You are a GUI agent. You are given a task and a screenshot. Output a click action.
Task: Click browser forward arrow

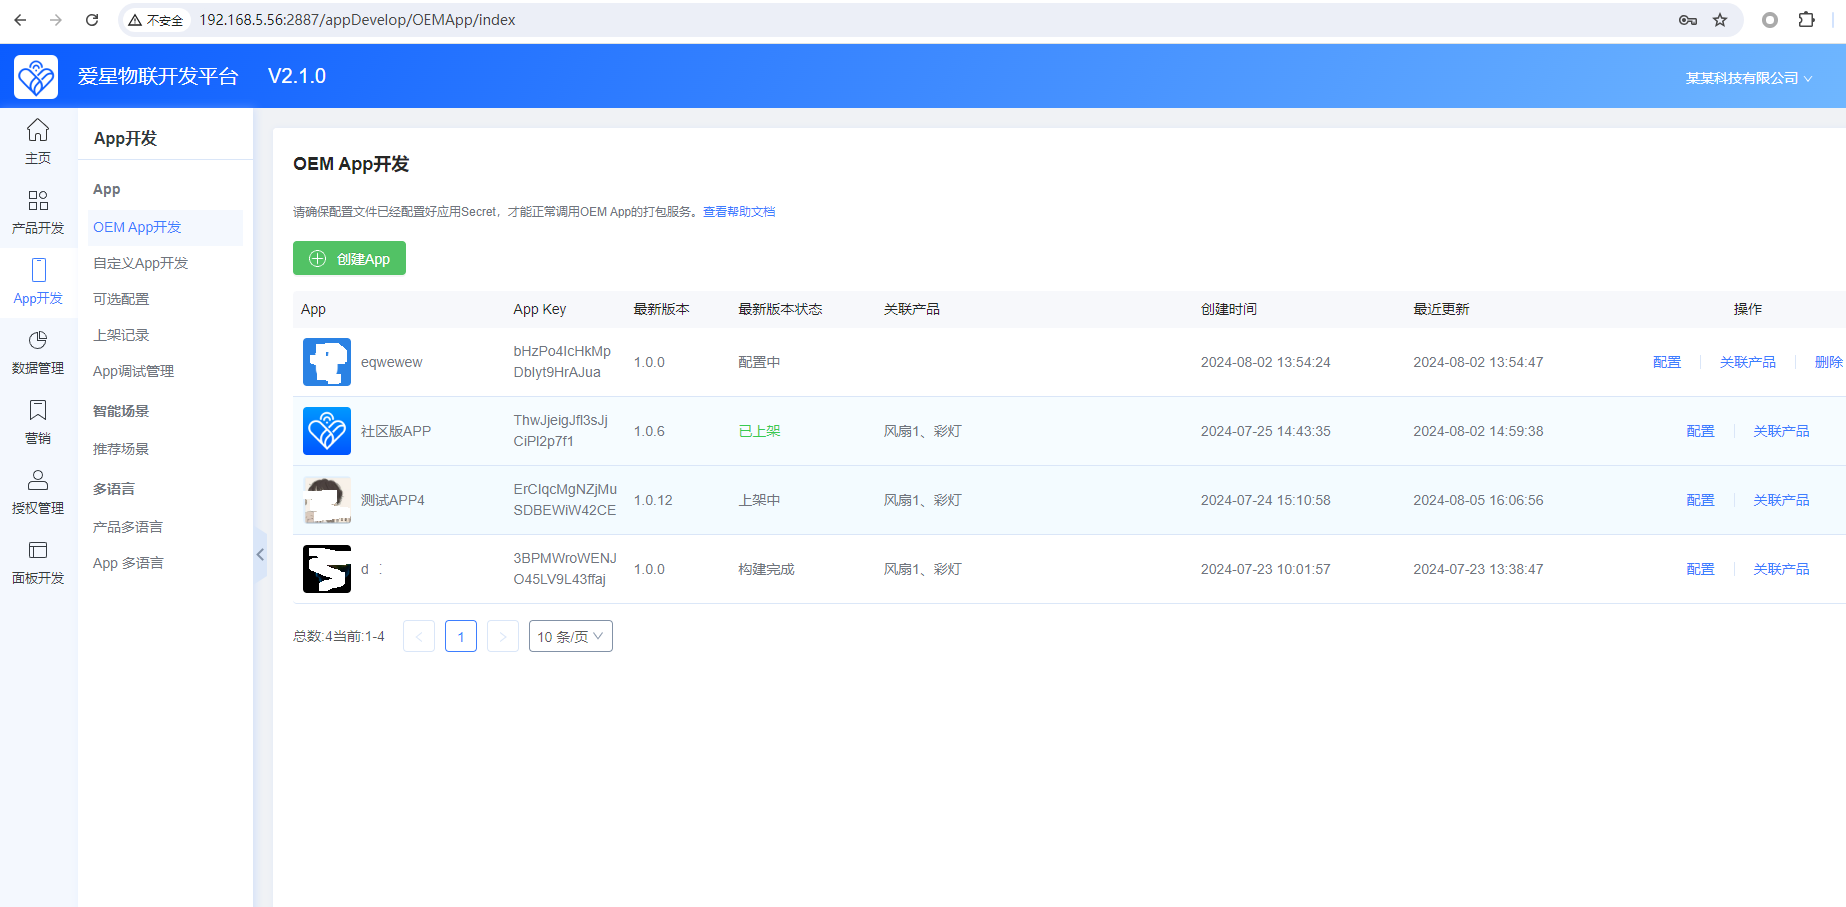[x=56, y=20]
